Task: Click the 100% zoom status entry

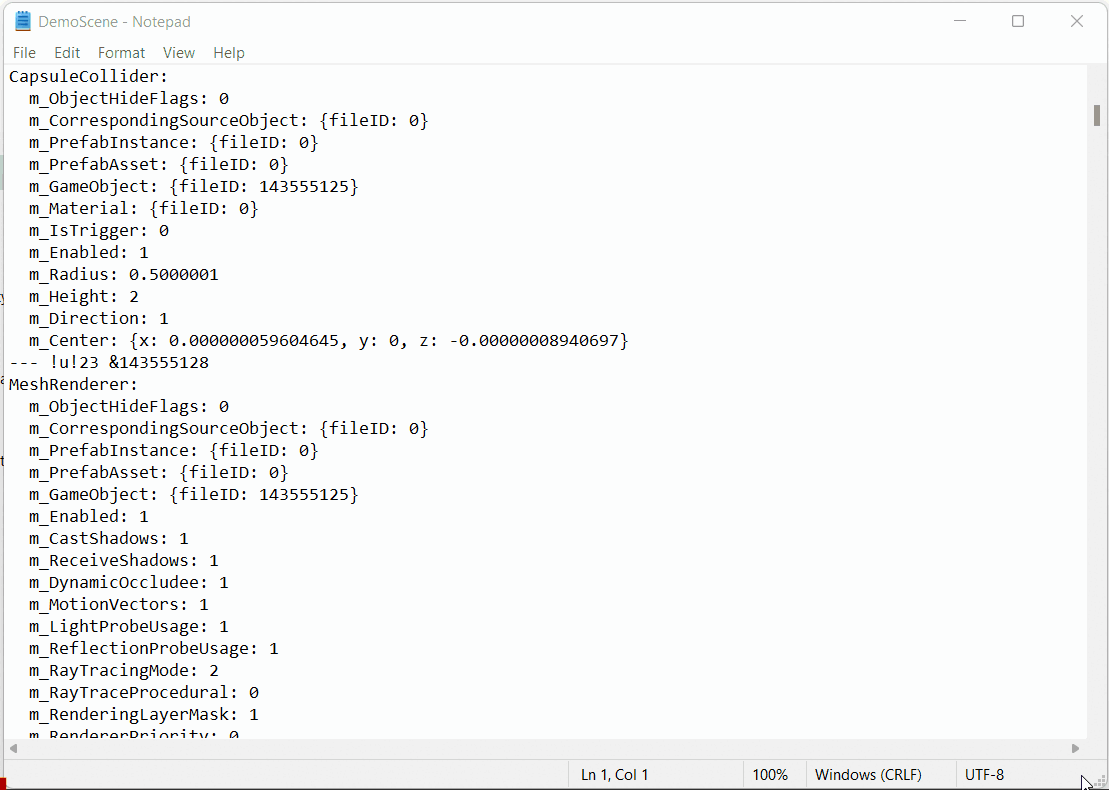Action: coord(770,774)
